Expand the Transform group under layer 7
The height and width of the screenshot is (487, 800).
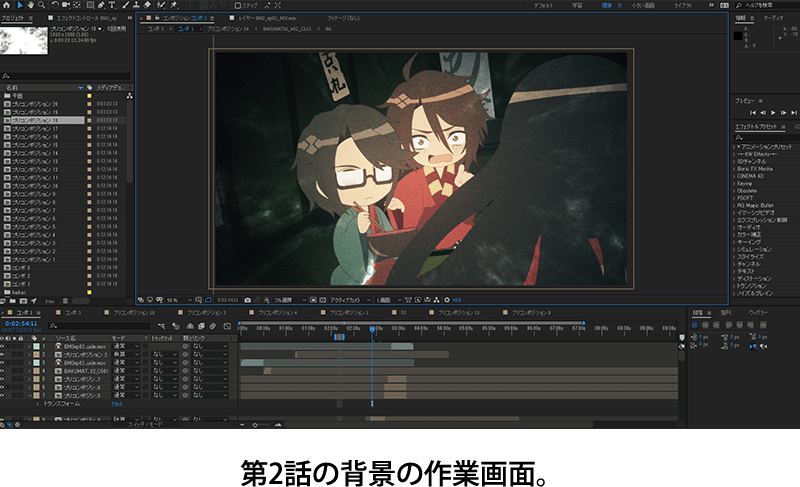37,403
